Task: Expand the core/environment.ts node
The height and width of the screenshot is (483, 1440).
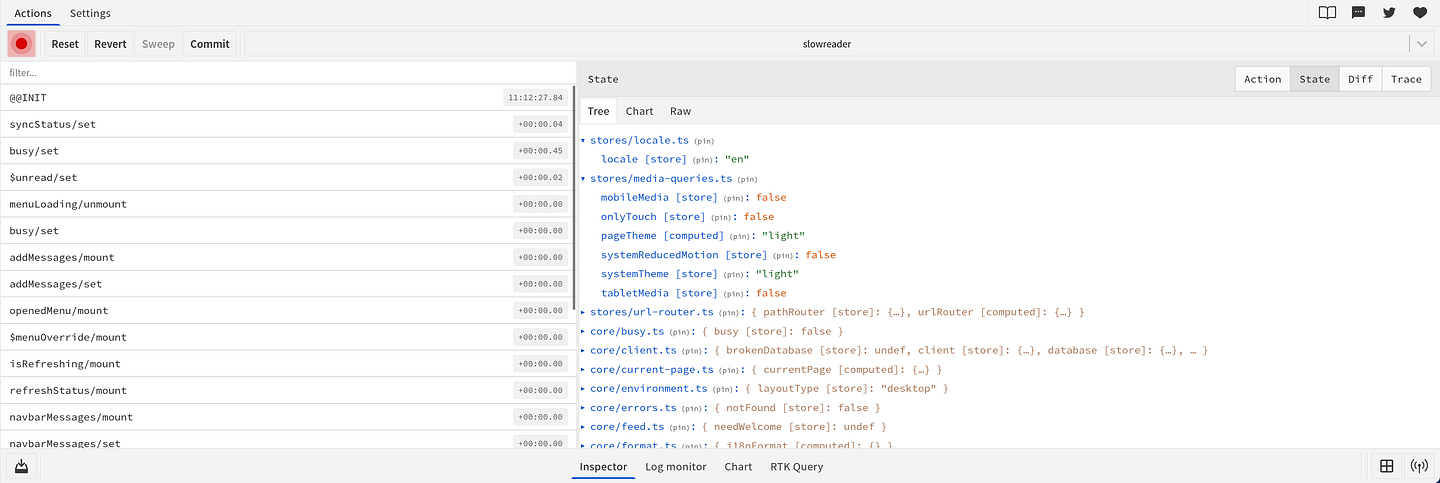Action: (x=584, y=388)
